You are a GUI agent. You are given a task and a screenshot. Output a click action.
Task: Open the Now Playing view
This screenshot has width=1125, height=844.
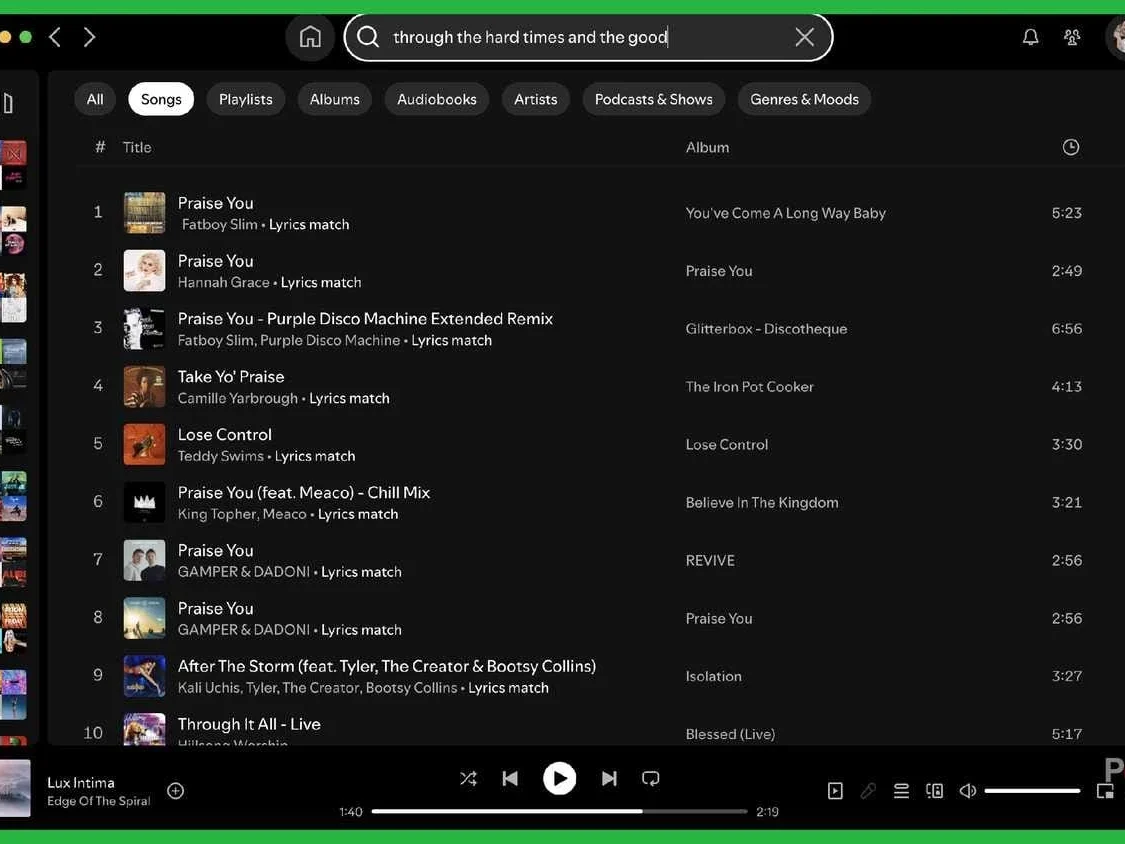point(835,790)
